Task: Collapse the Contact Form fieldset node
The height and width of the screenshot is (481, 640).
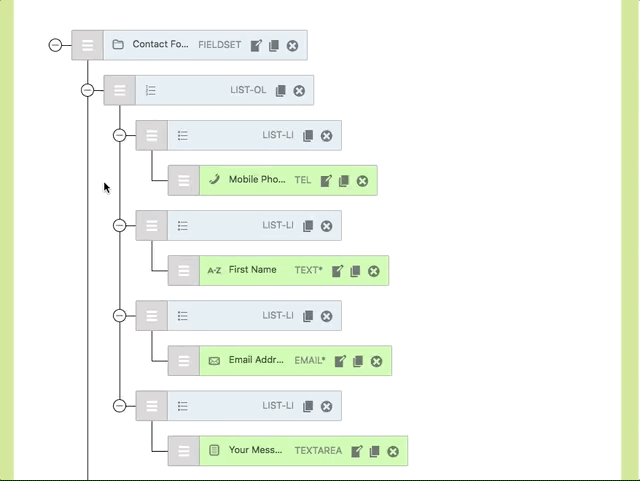Action: 55,45
